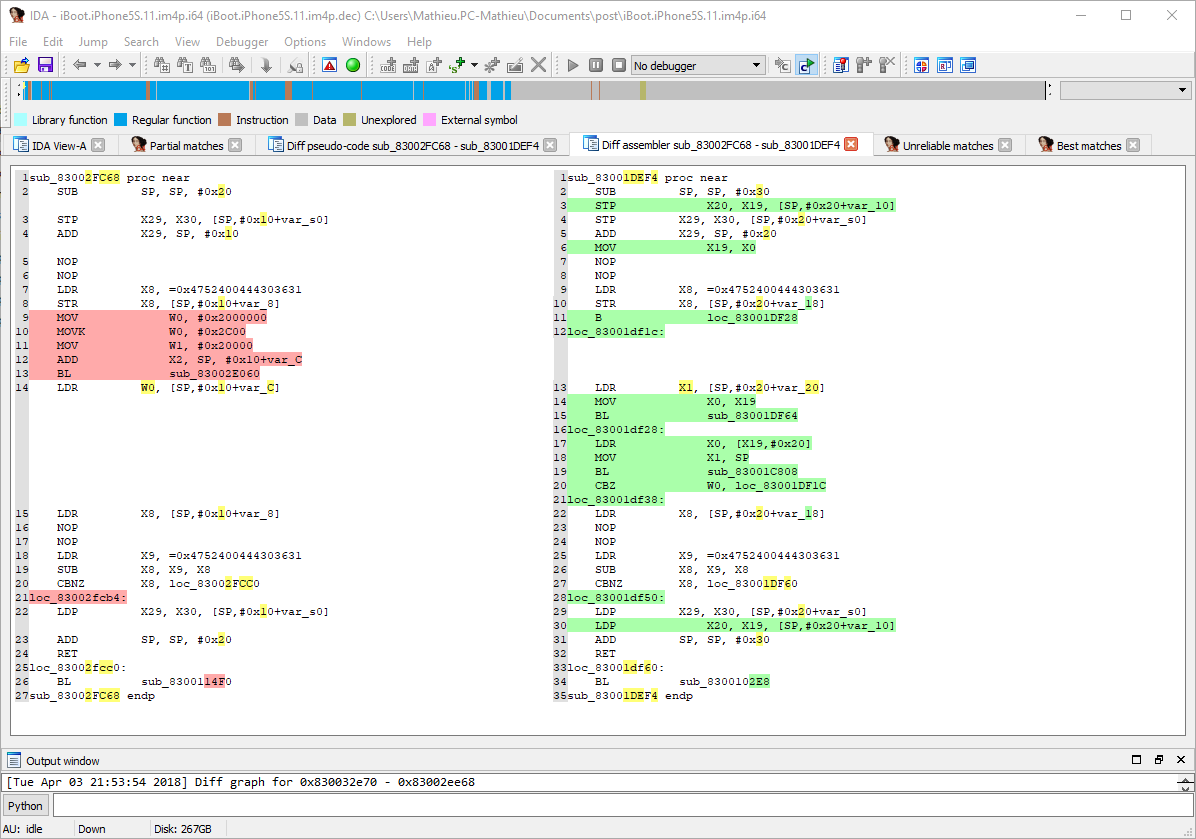This screenshot has width=1196, height=839.
Task: Switch to the IDA View-A tab
Action: 58,145
